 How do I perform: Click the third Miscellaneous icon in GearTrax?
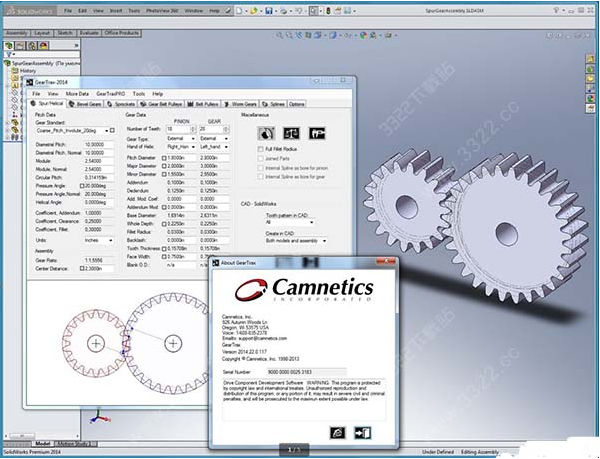pos(317,133)
